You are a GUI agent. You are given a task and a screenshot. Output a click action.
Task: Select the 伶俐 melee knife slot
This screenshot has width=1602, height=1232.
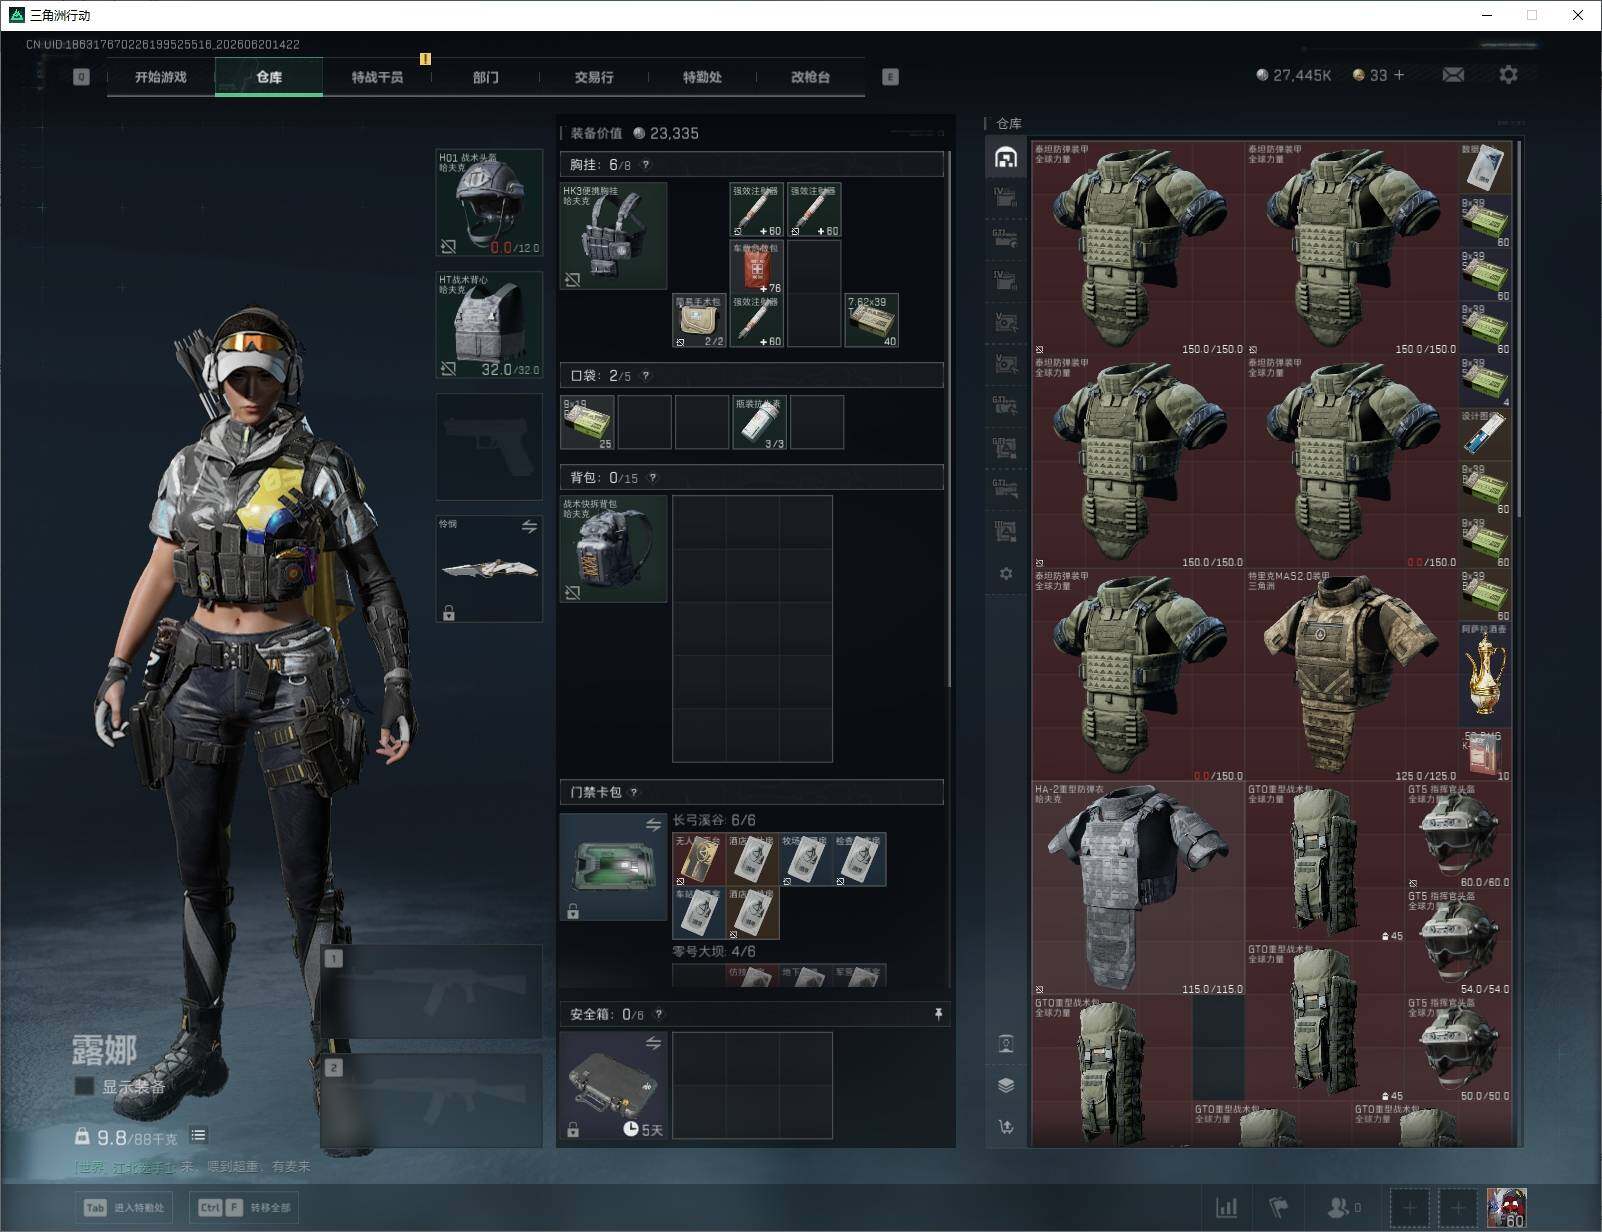(x=489, y=569)
